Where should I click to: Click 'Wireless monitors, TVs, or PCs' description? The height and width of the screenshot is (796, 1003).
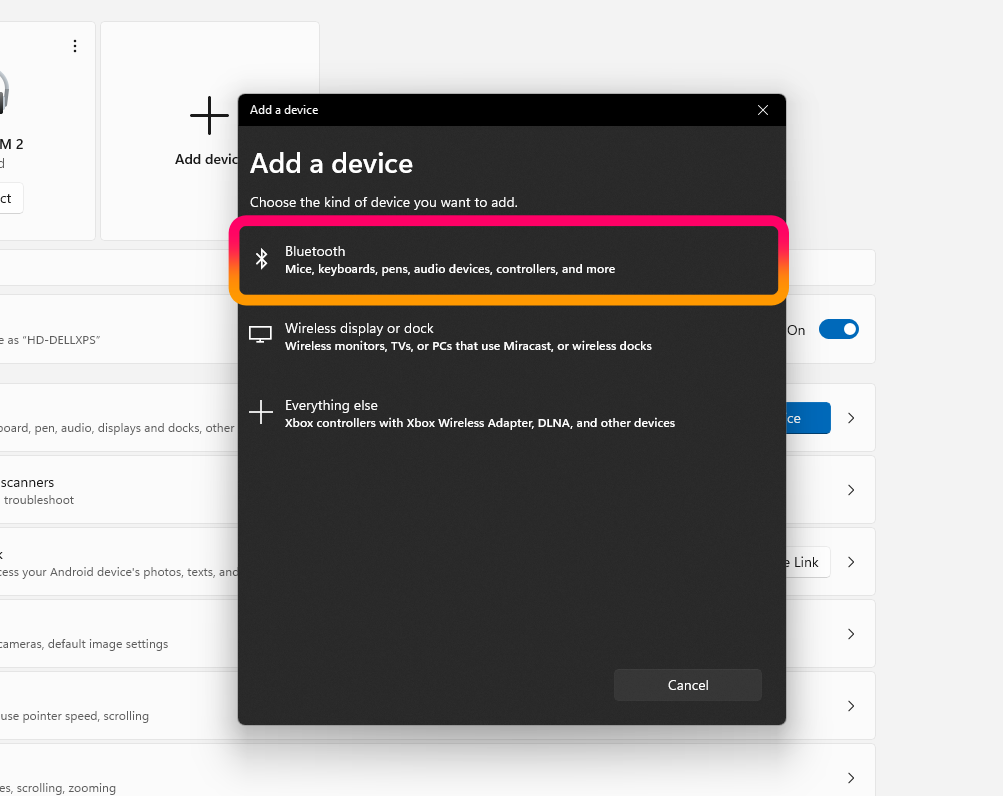pyautogui.click(x=468, y=346)
